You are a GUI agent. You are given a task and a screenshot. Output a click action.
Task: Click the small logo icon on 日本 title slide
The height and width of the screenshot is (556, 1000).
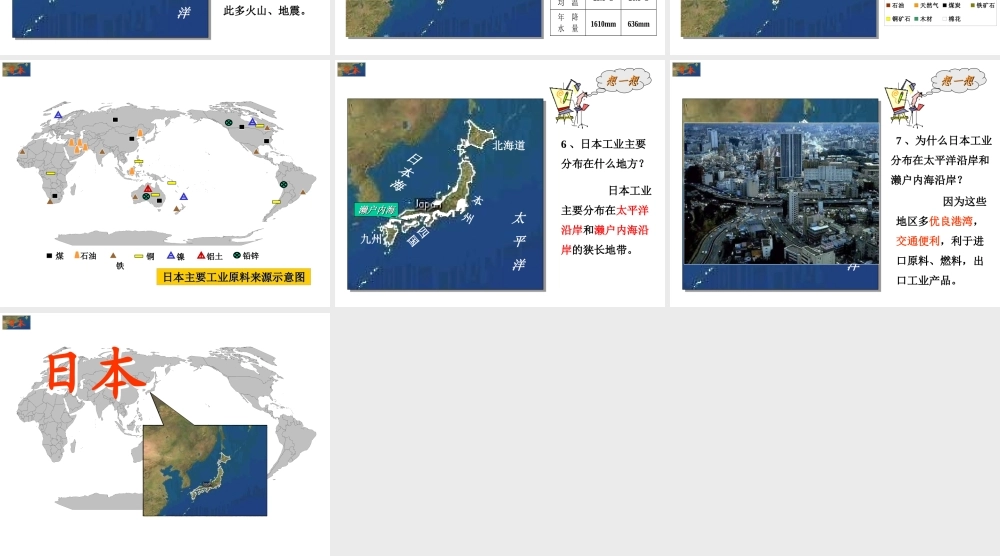point(17,322)
